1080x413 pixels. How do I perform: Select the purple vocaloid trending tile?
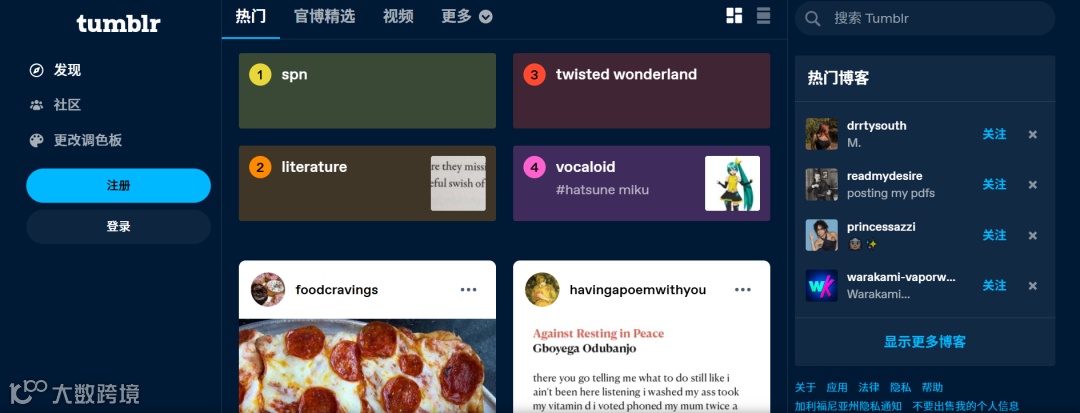[x=641, y=183]
